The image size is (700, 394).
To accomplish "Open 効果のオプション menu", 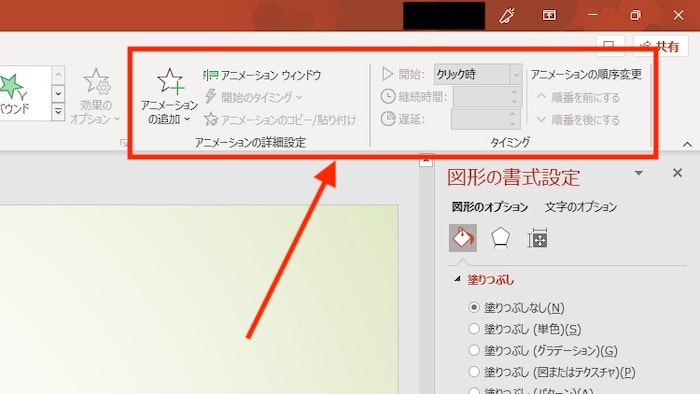I will (x=95, y=96).
